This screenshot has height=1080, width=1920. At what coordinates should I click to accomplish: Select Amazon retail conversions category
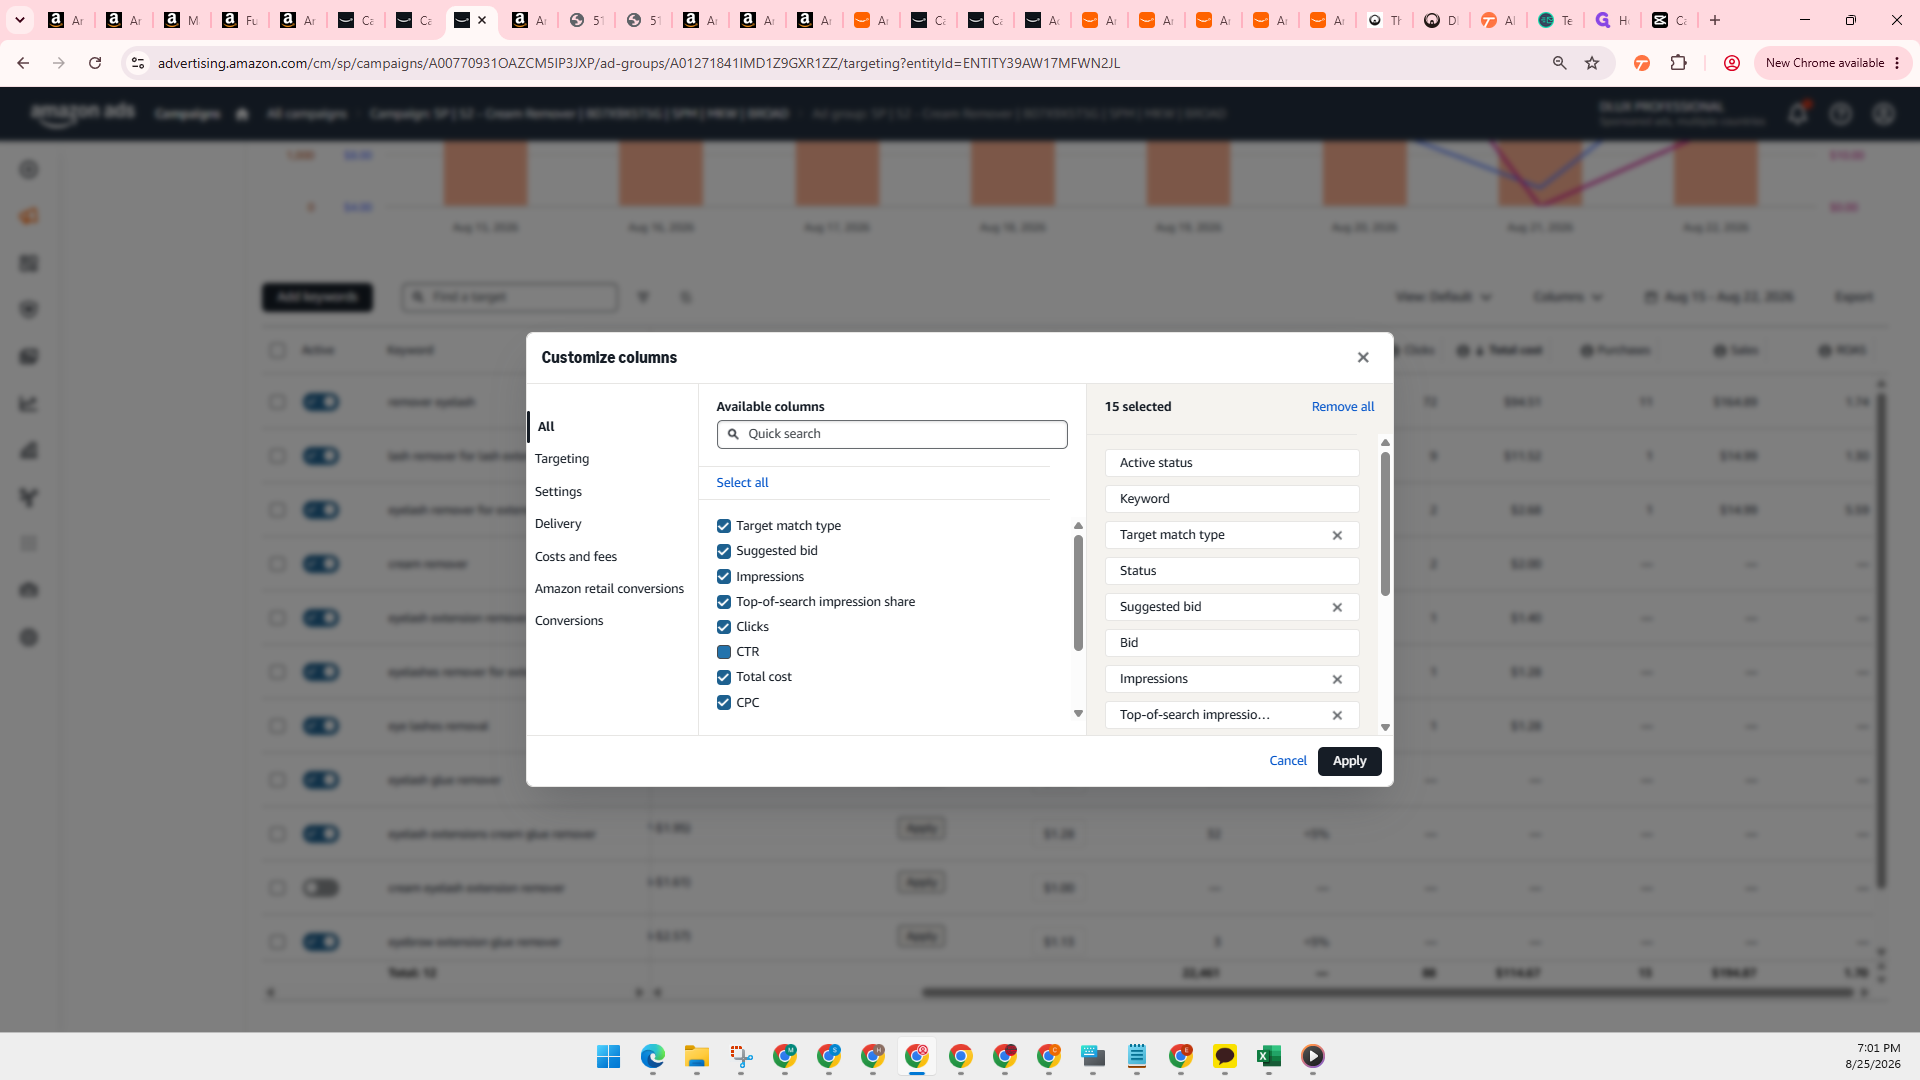[609, 589]
